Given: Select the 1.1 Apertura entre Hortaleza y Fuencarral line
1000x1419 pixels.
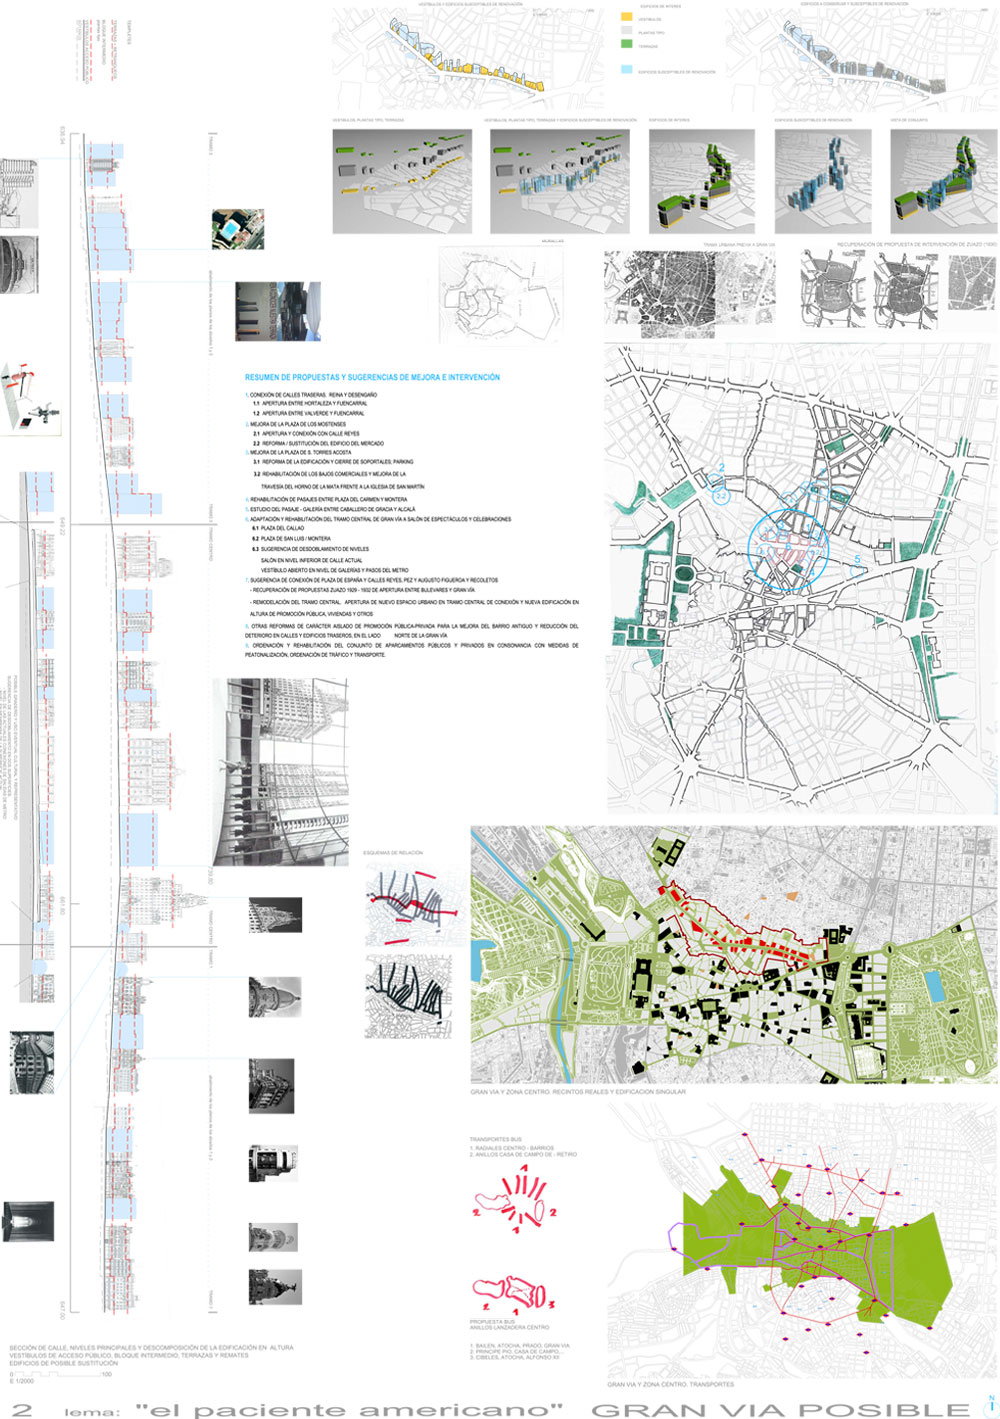Looking at the screenshot, I should (310, 403).
